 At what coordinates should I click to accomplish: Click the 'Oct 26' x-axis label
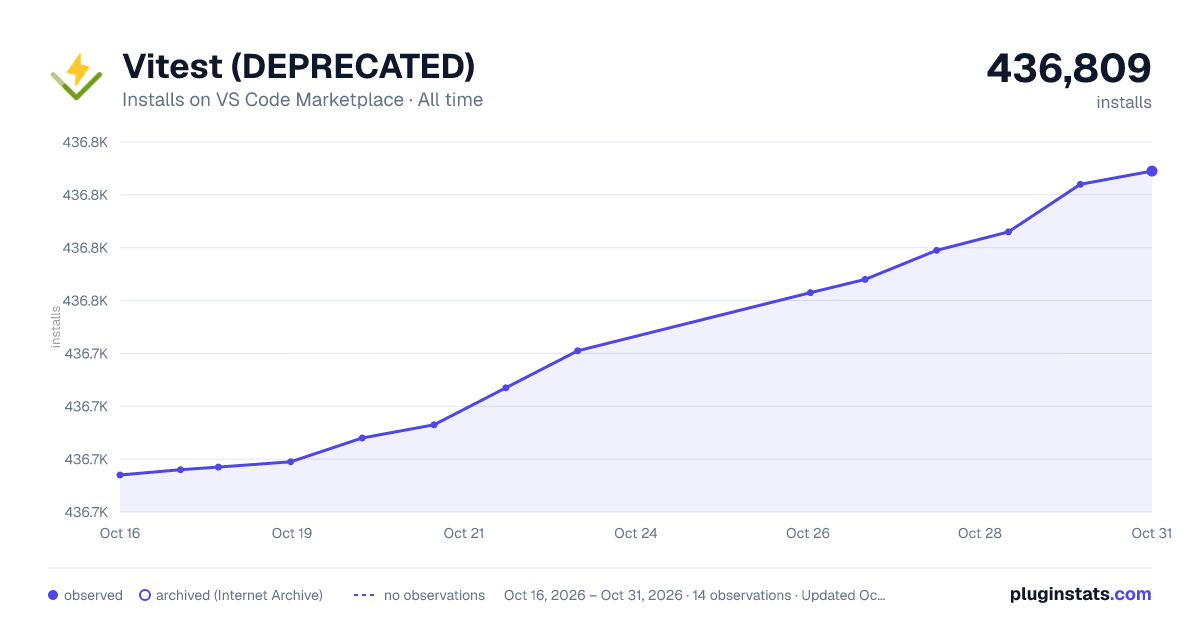click(808, 533)
